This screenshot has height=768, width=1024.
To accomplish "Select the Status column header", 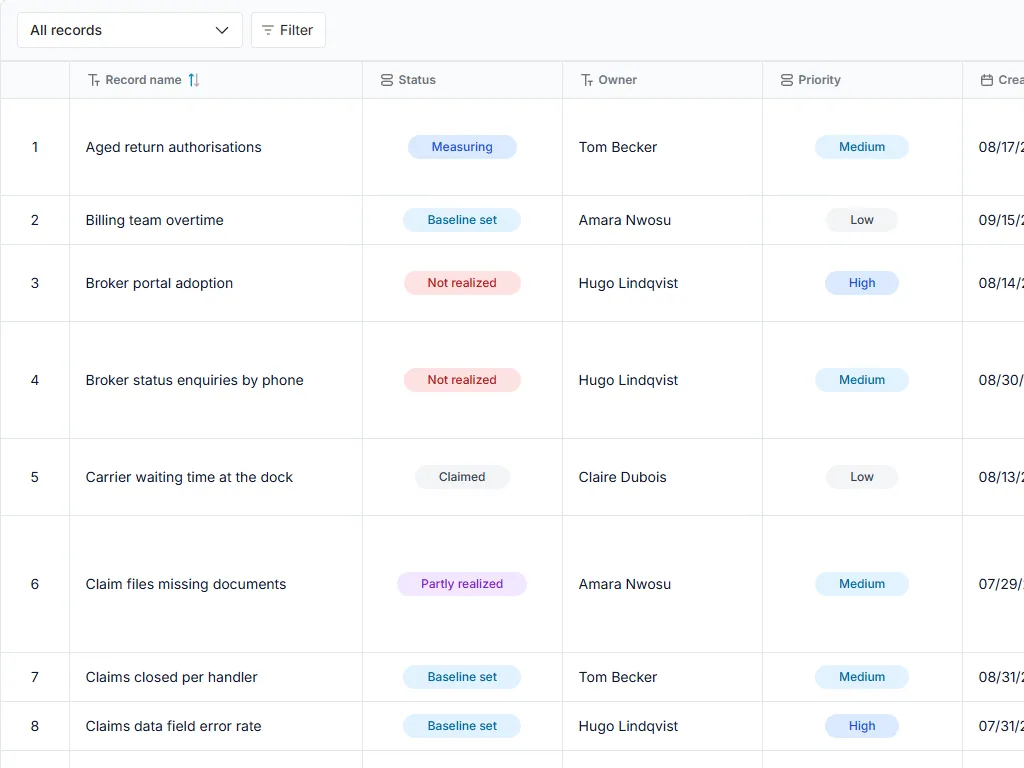I will point(462,80).
